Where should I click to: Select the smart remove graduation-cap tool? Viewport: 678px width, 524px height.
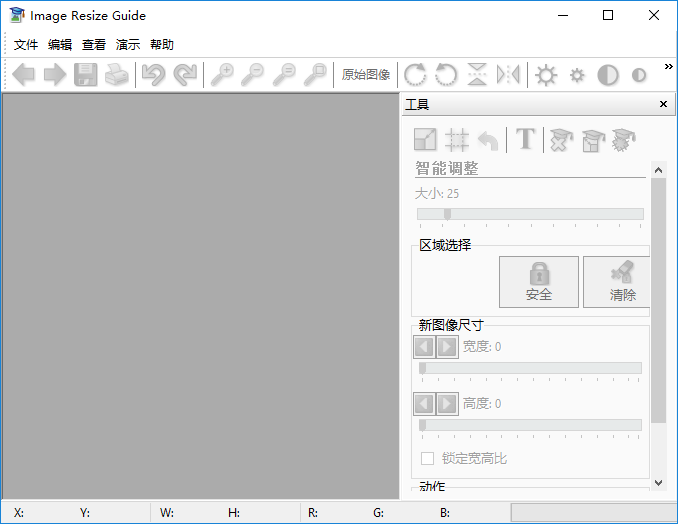point(561,140)
